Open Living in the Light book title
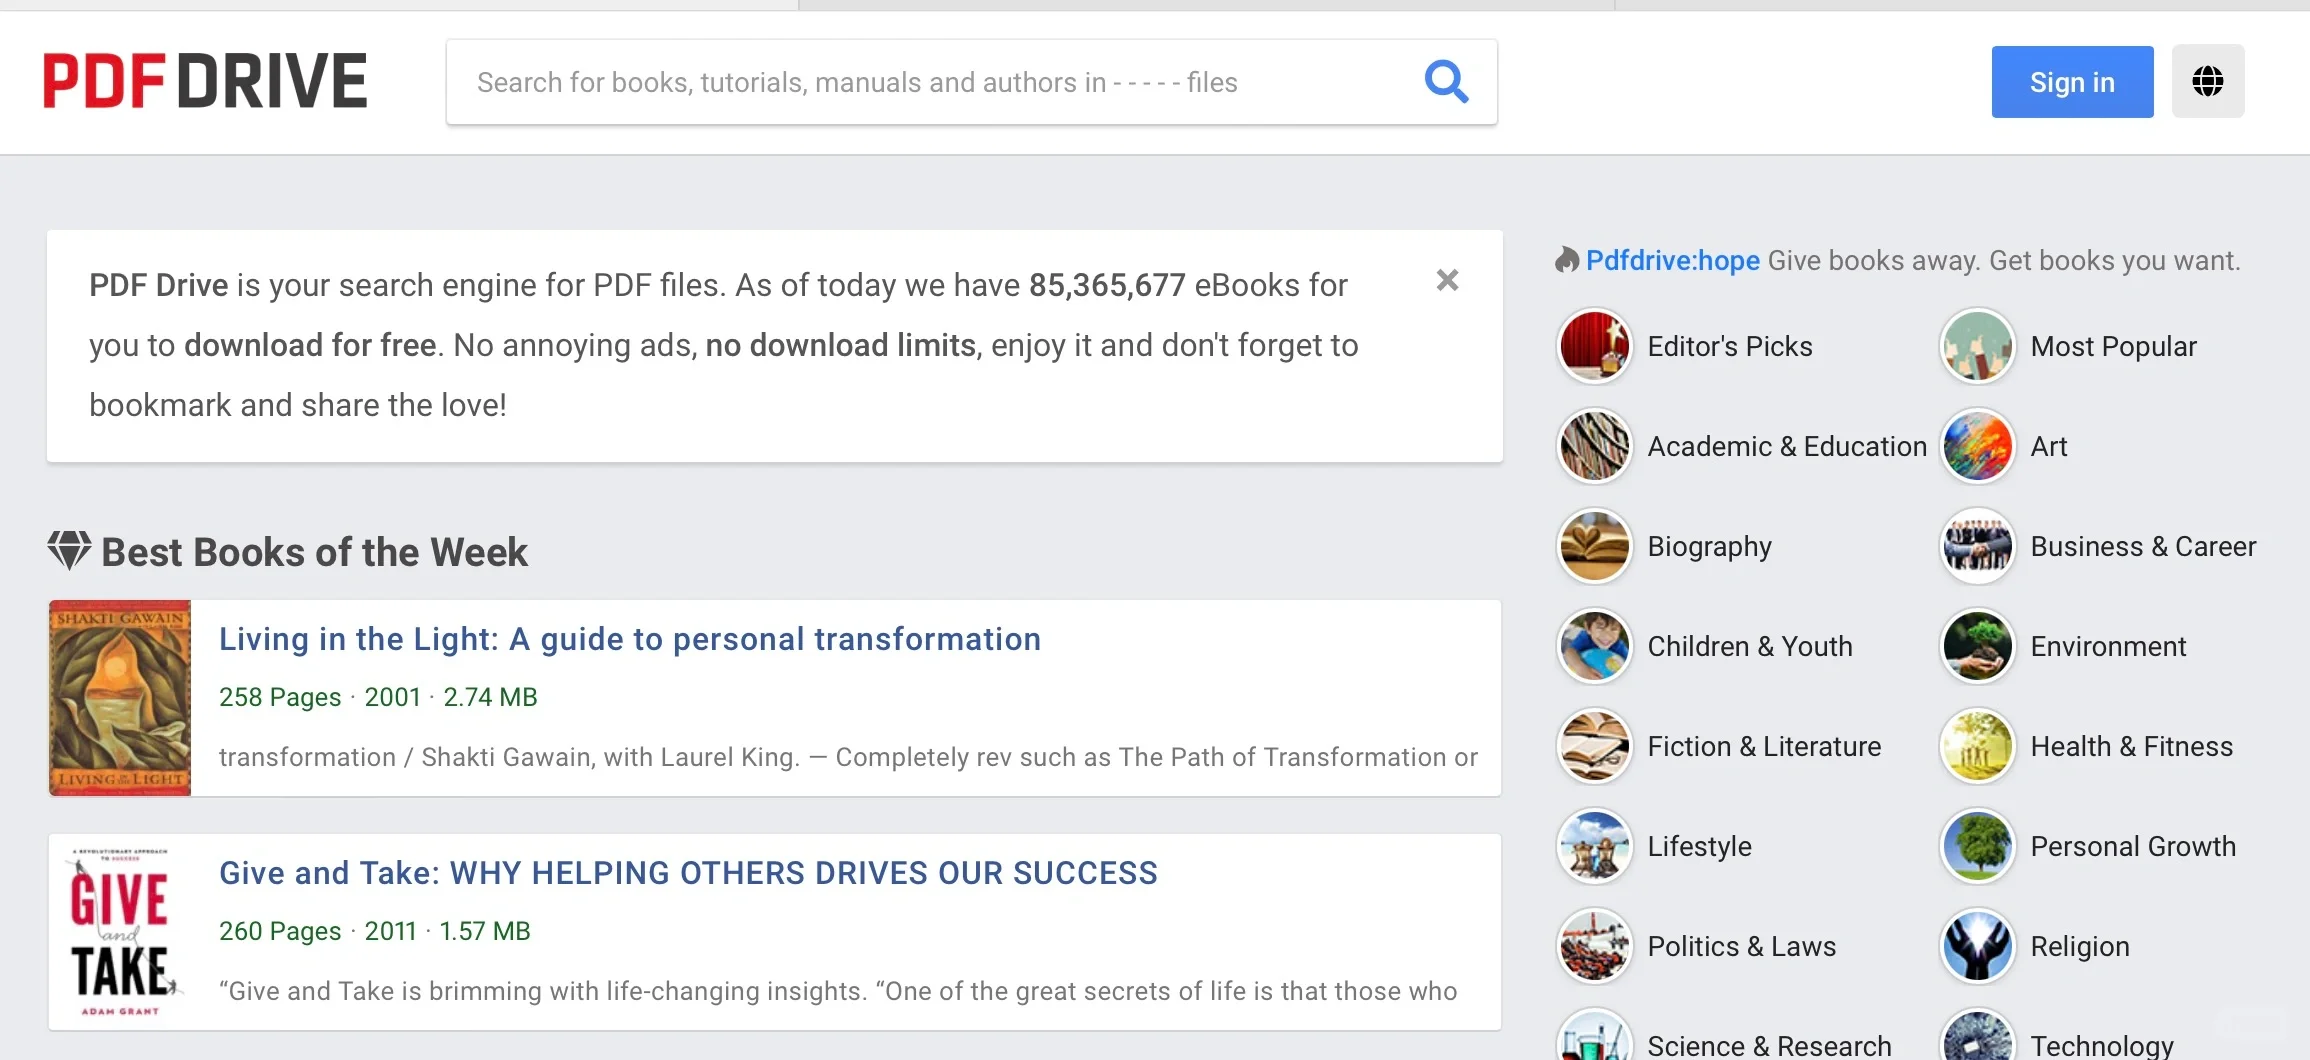Image resolution: width=2310 pixels, height=1060 pixels. pyautogui.click(x=630, y=639)
